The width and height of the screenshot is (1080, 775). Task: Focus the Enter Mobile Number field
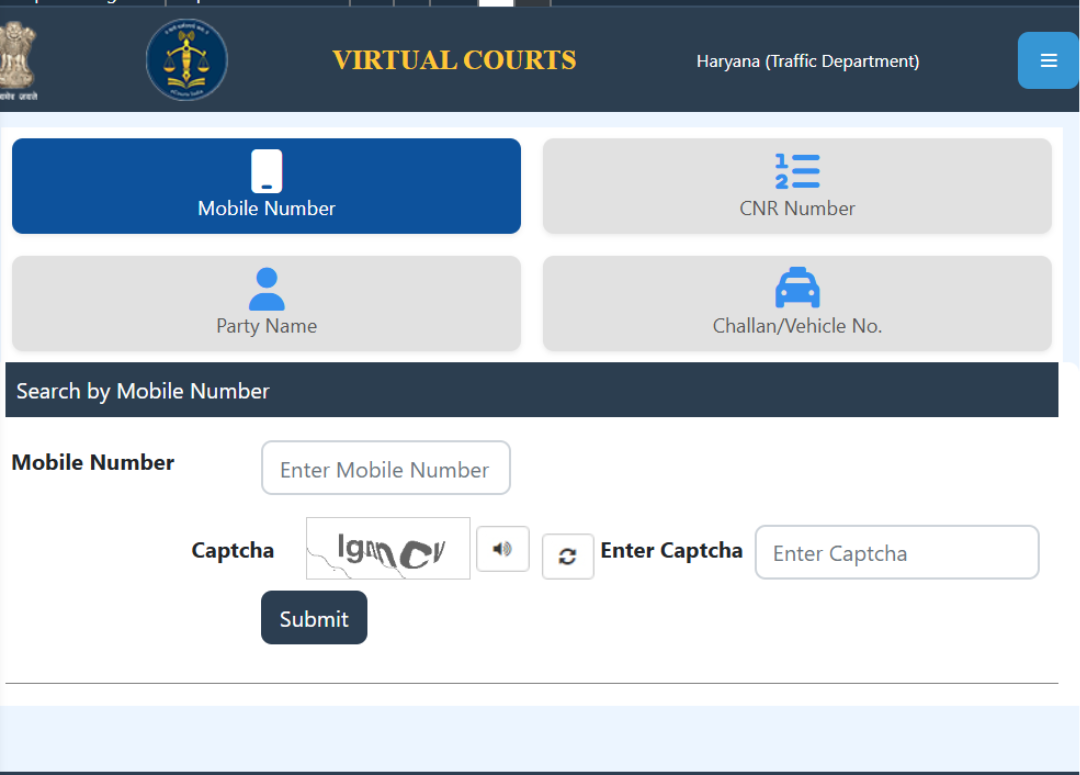tap(385, 468)
